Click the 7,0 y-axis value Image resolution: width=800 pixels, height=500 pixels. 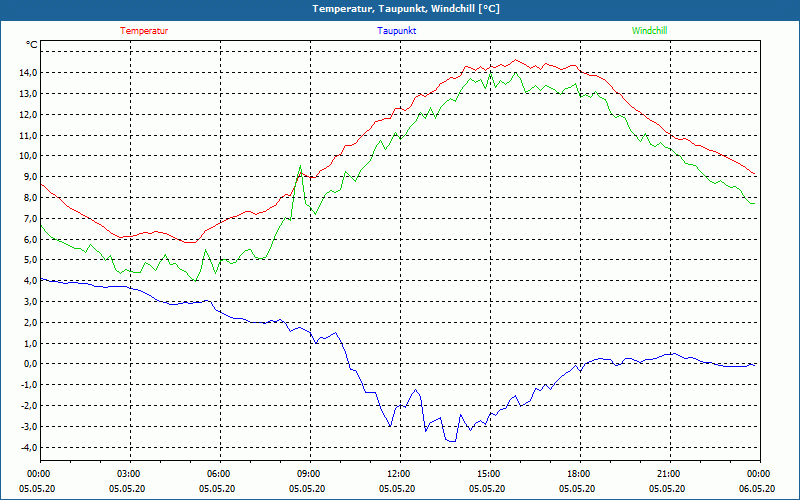coord(31,218)
